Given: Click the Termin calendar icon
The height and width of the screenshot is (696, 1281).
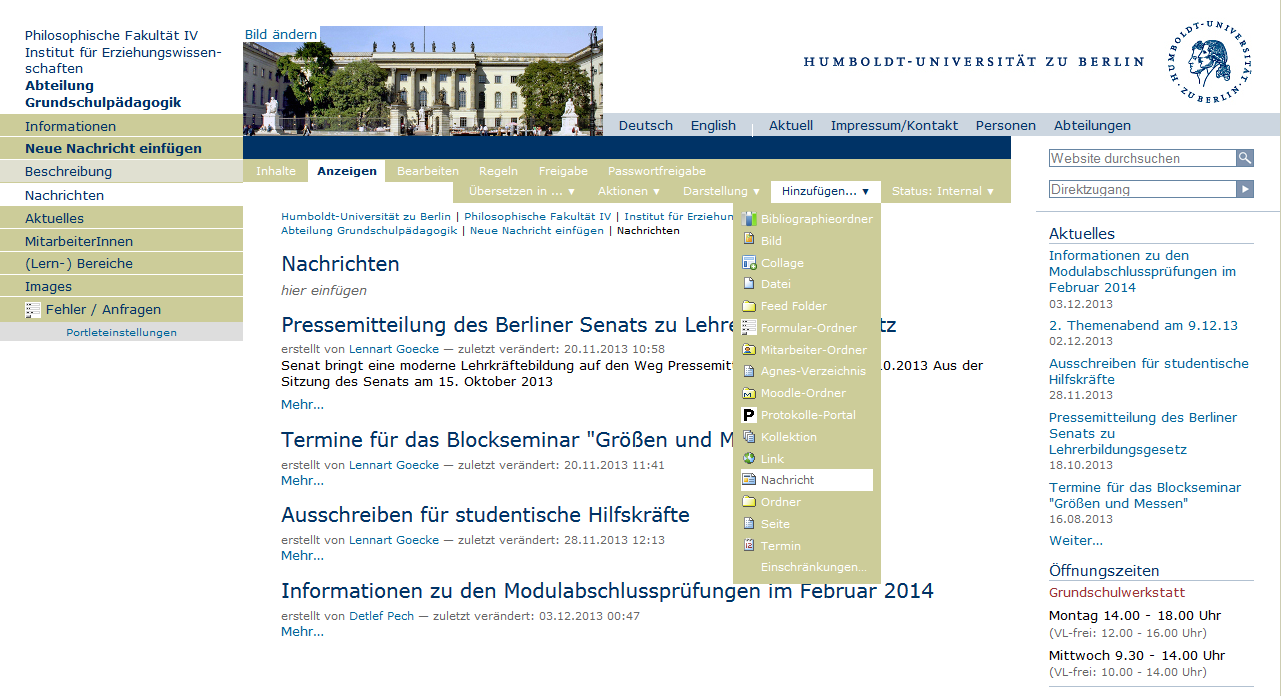Looking at the screenshot, I should point(749,546).
